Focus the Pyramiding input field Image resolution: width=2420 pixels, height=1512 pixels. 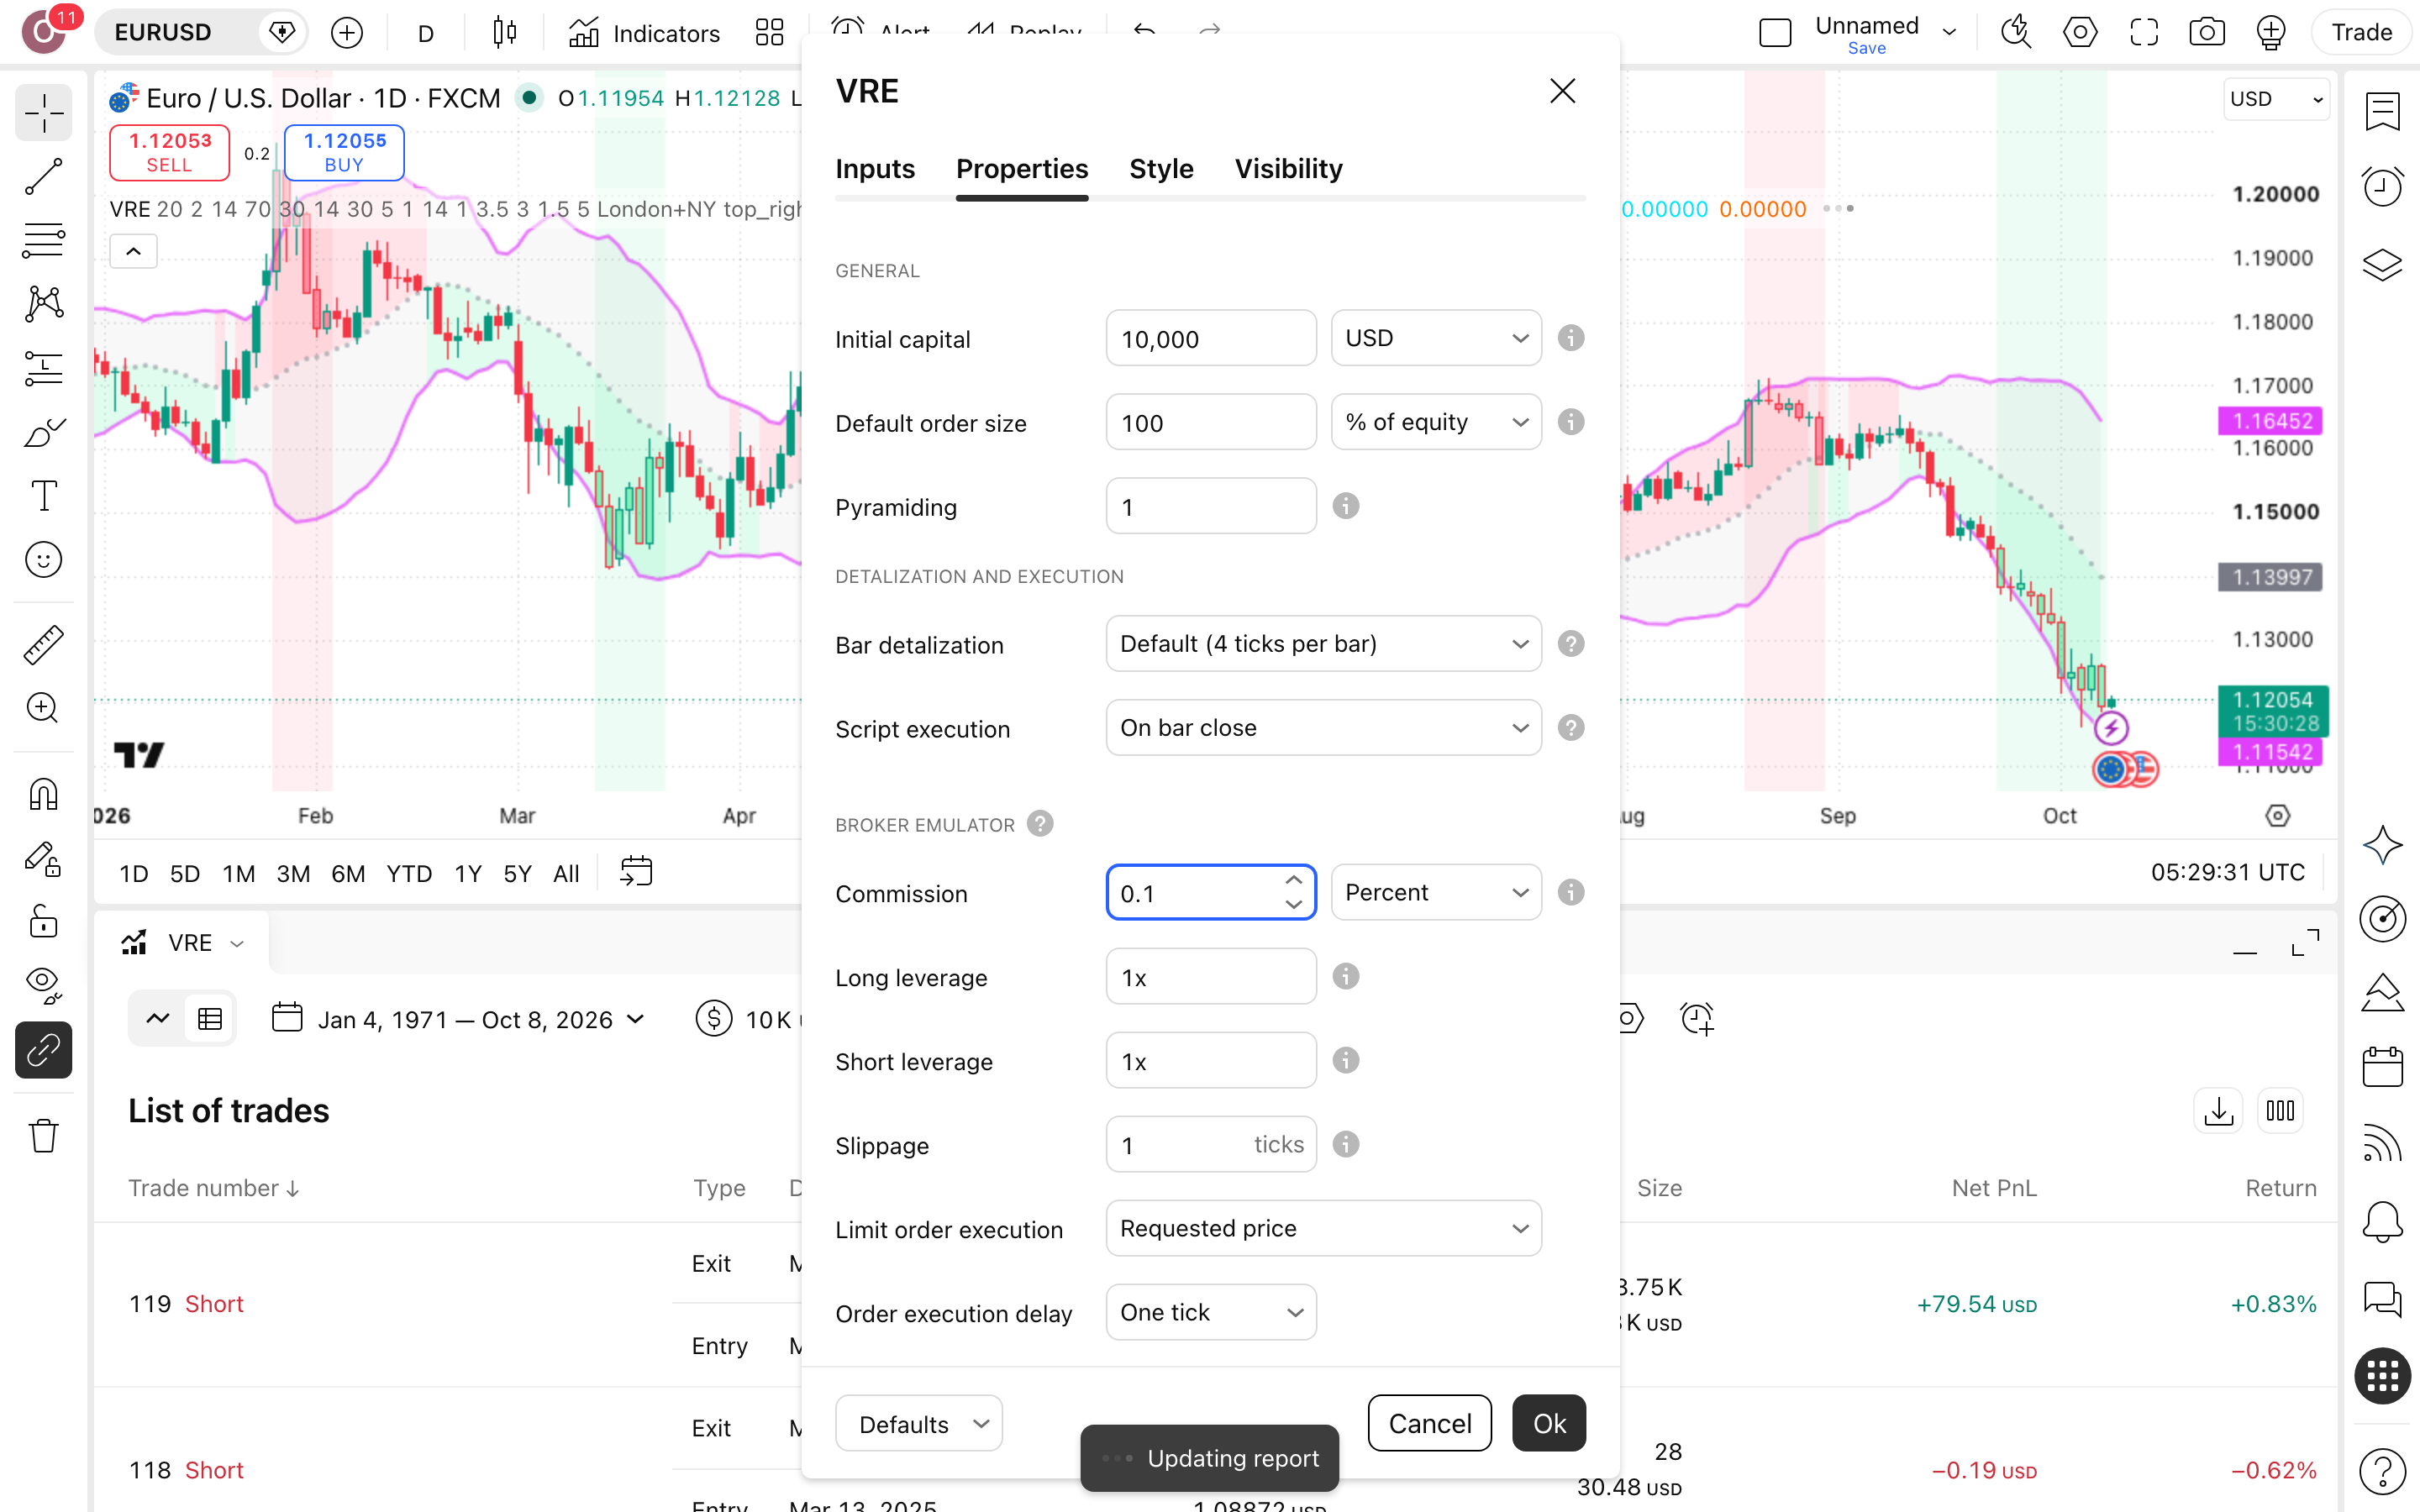1211,506
